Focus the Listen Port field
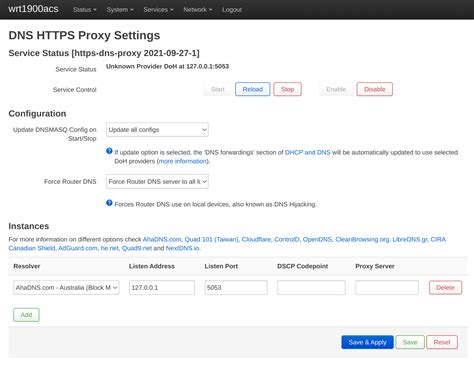Viewport: 474px width, 367px height. [x=236, y=287]
